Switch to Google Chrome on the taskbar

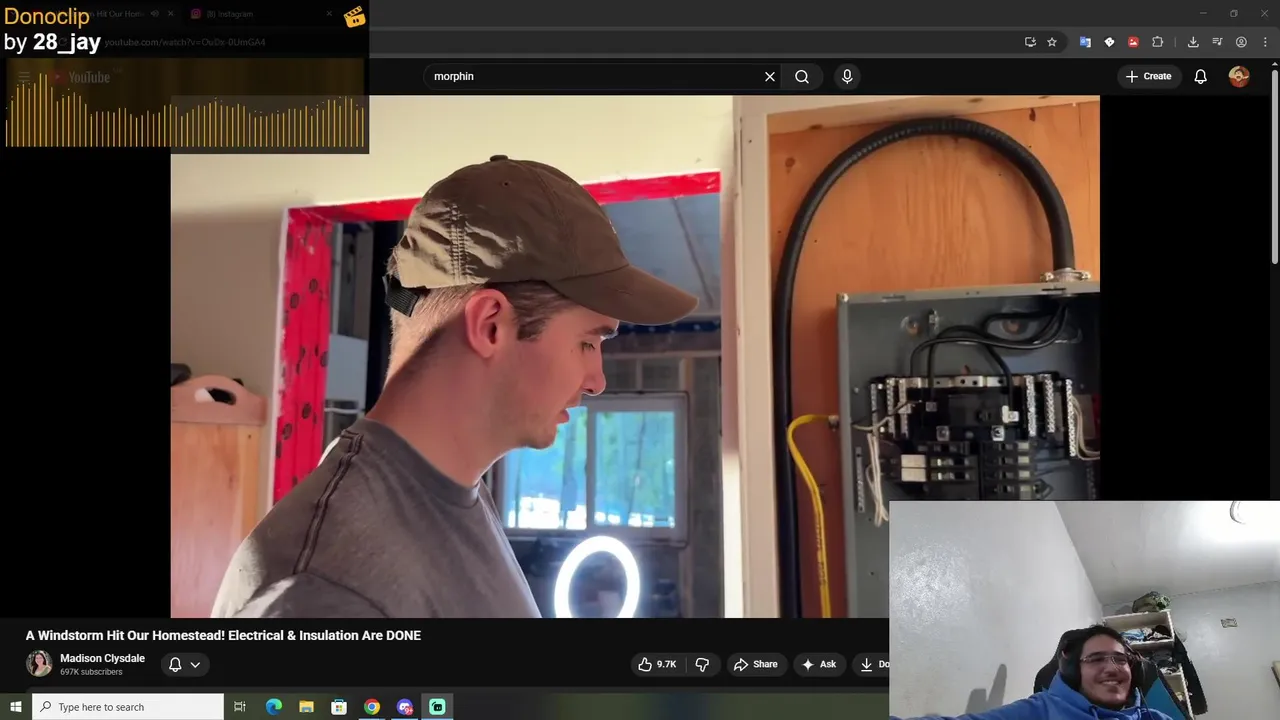click(x=372, y=707)
